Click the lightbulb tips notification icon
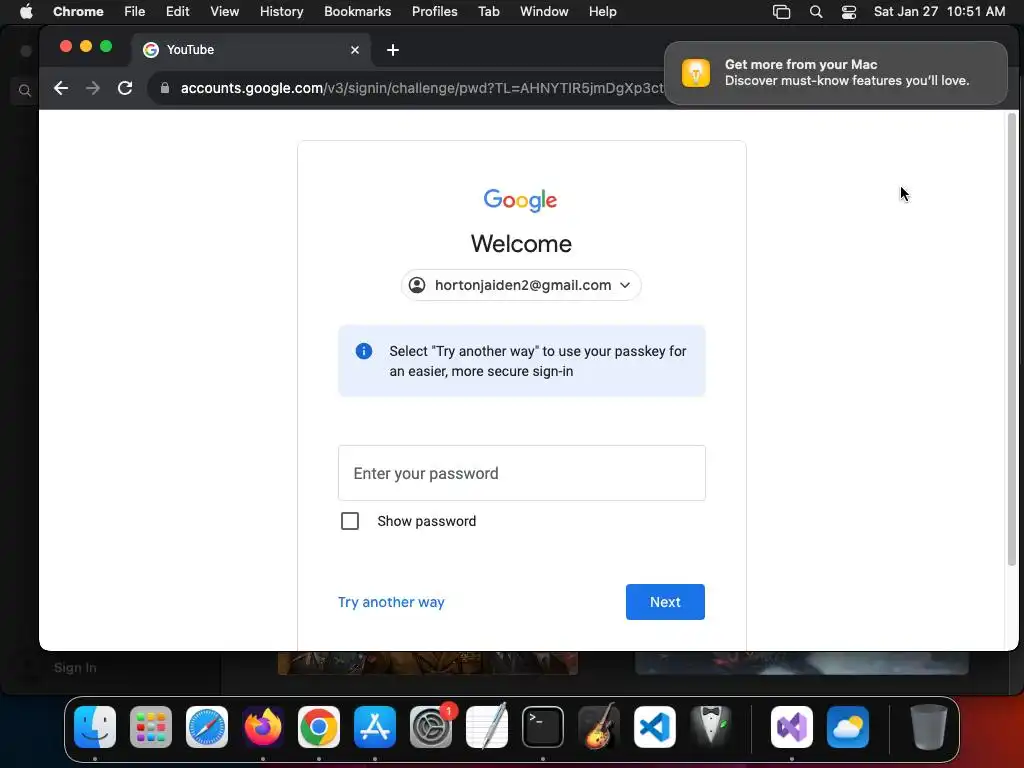 [x=696, y=73]
